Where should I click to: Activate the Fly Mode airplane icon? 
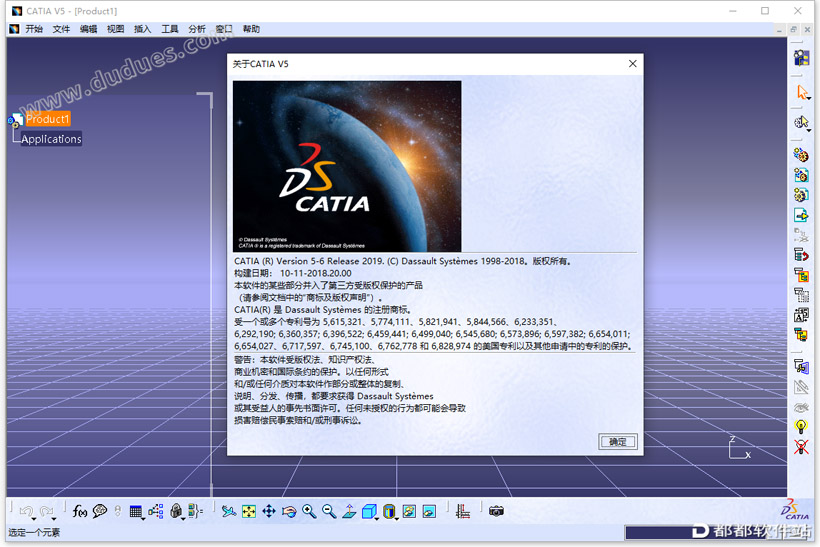point(229,511)
